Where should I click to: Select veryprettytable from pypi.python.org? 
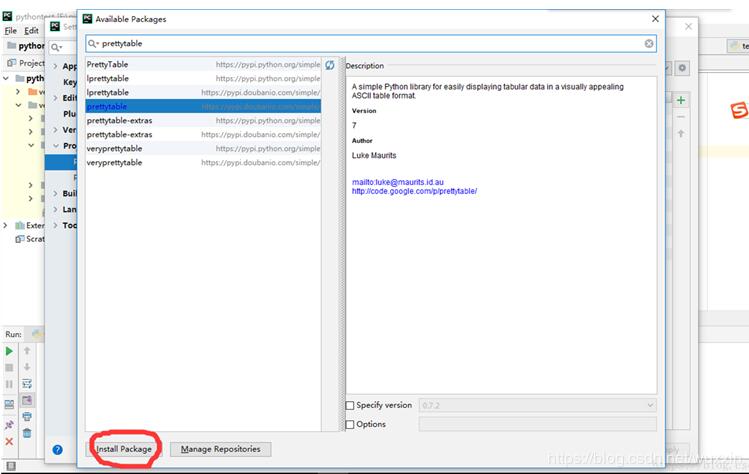click(x=203, y=149)
